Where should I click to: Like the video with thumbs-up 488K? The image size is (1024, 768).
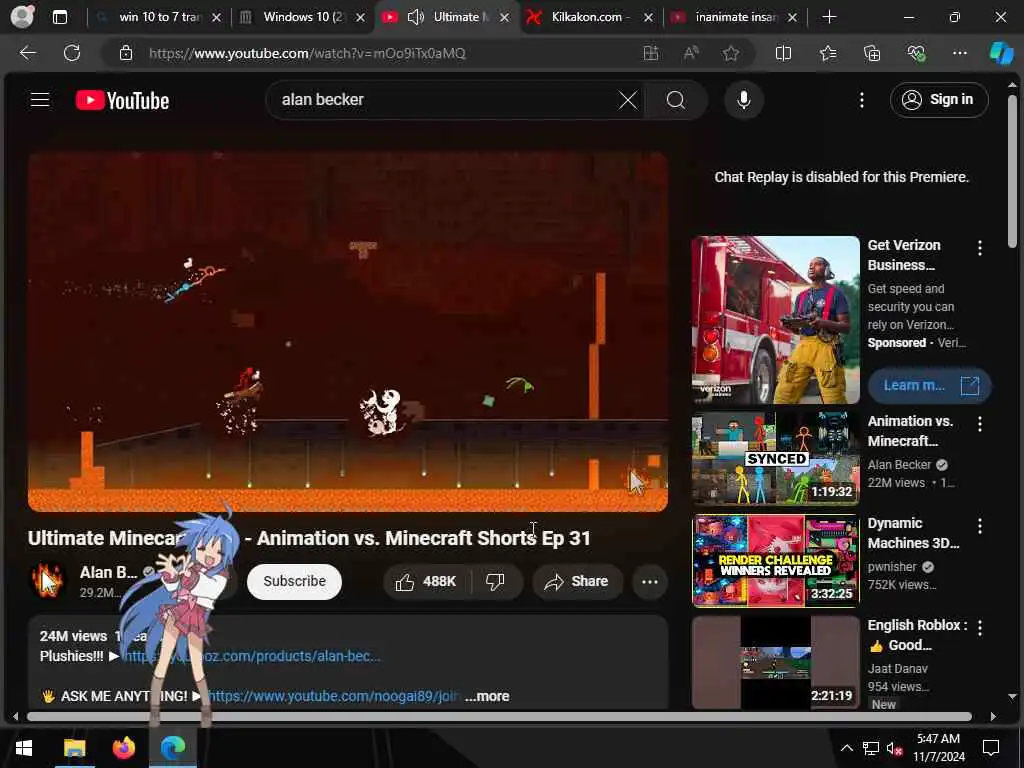coord(426,581)
